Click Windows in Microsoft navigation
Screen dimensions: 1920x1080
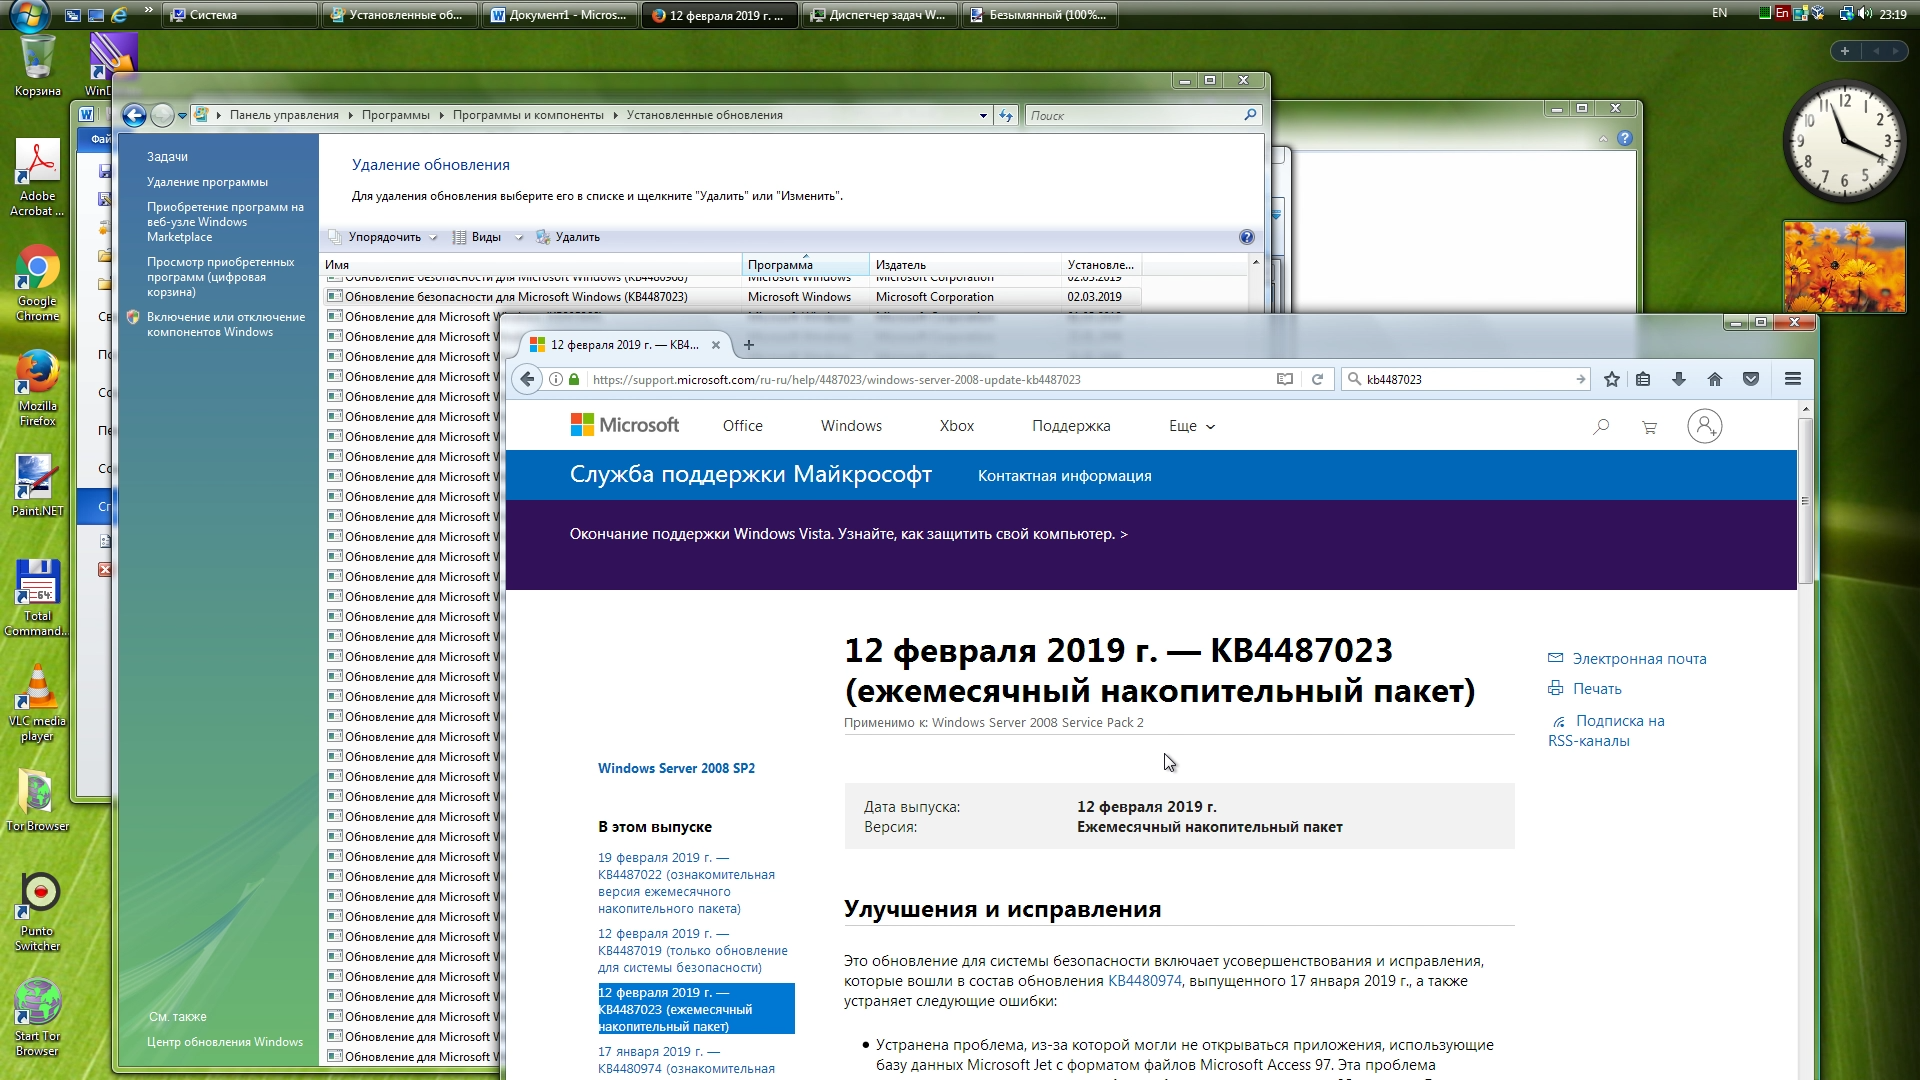coord(851,426)
